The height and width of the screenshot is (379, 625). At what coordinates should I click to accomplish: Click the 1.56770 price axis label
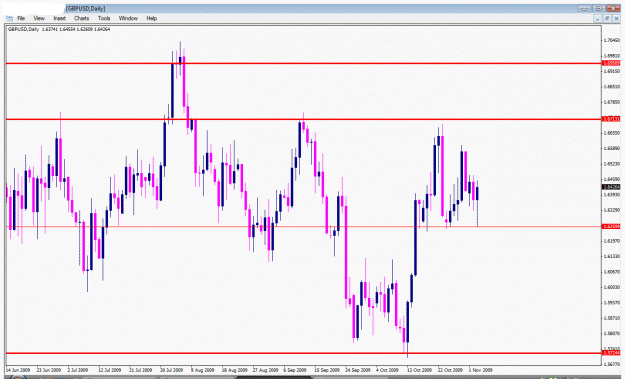pyautogui.click(x=612, y=364)
